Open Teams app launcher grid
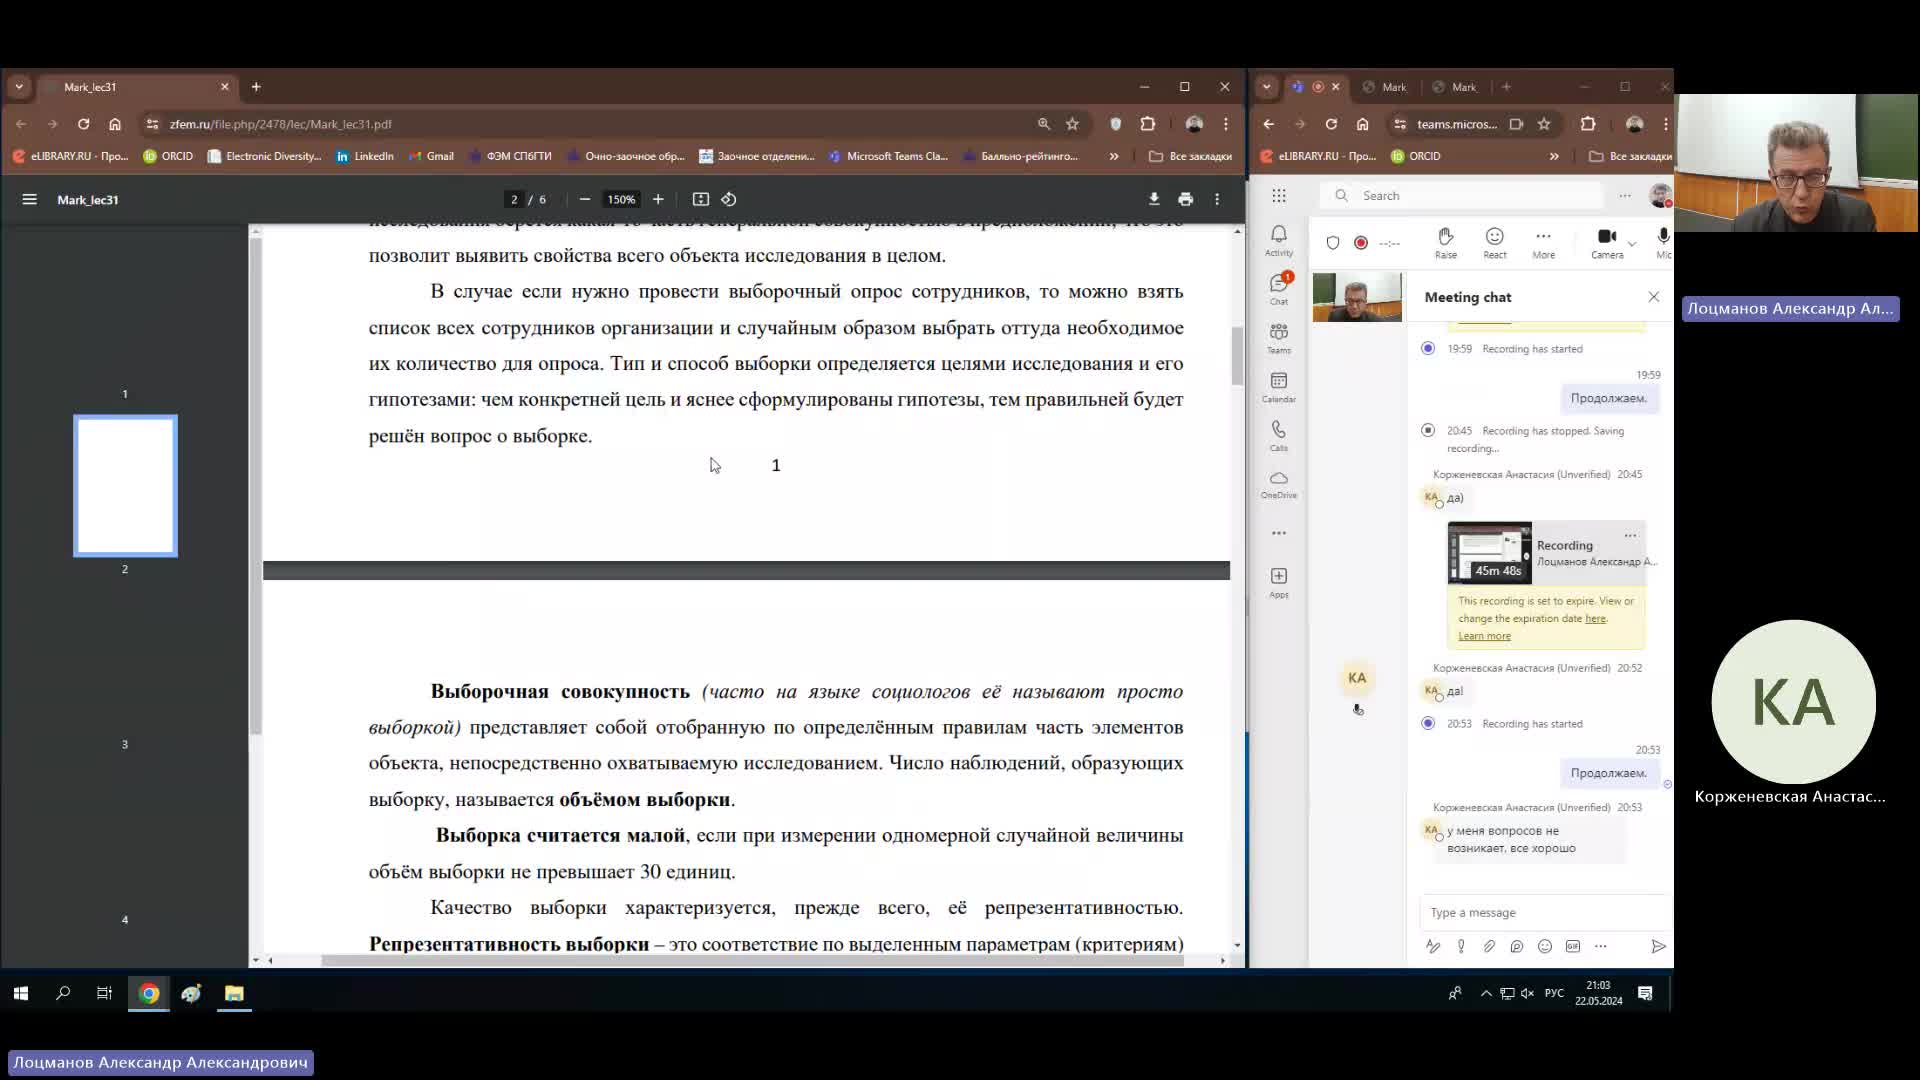 coord(1279,196)
